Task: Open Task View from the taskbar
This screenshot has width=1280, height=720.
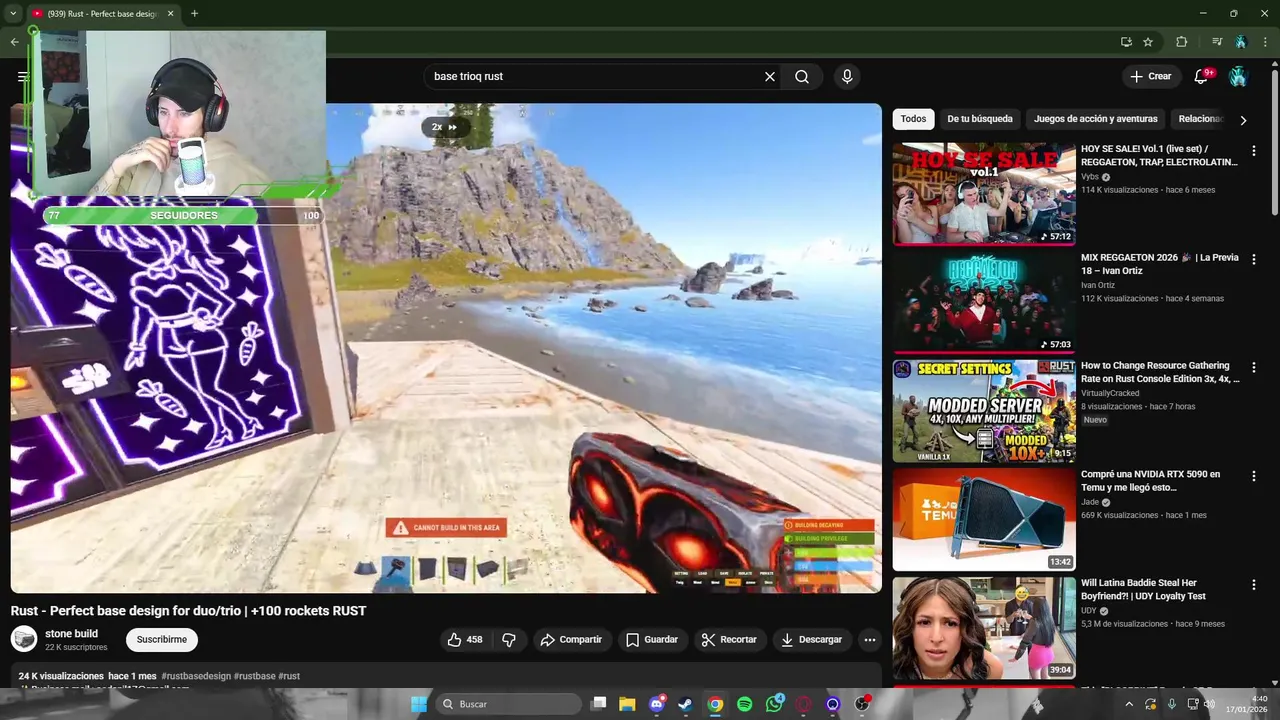Action: pos(598,704)
